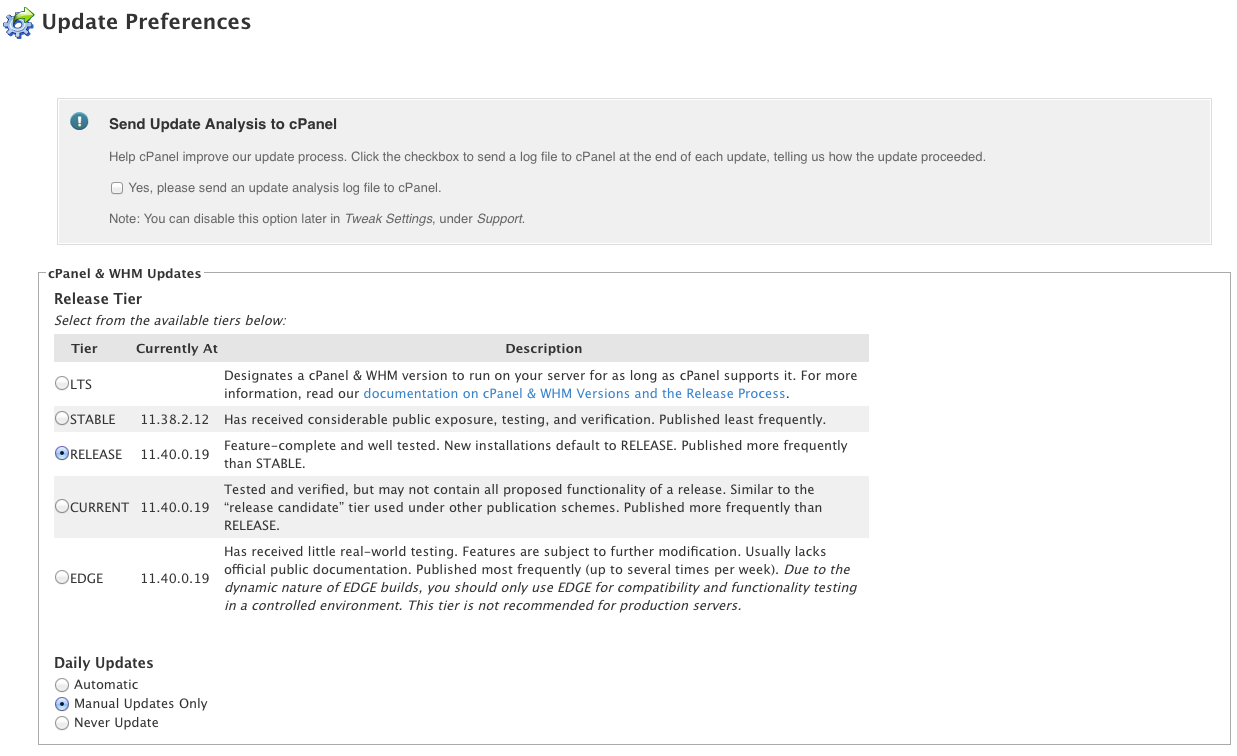
Task: Click the EDGE tier description text
Action: pos(541,579)
